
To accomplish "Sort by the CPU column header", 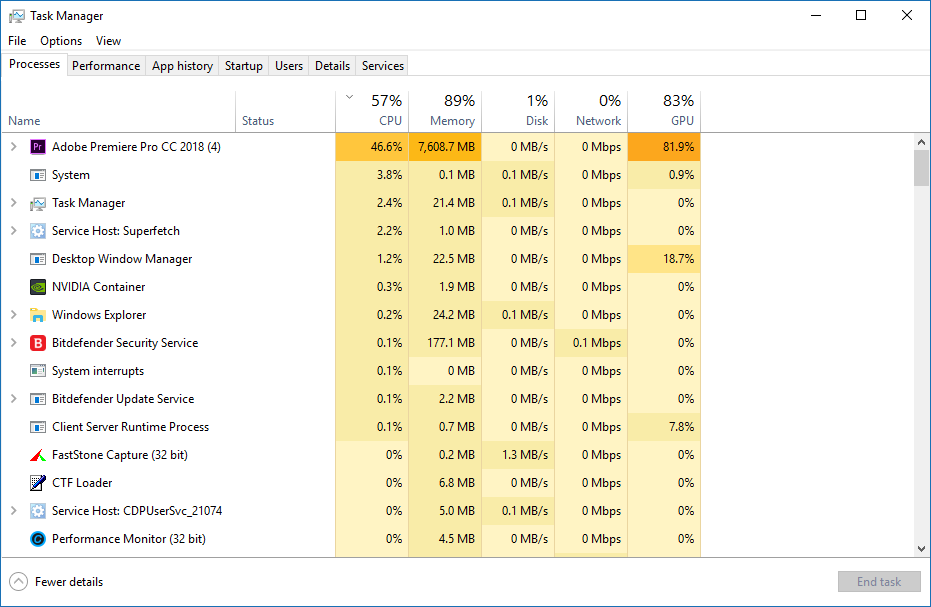I will (372, 112).
